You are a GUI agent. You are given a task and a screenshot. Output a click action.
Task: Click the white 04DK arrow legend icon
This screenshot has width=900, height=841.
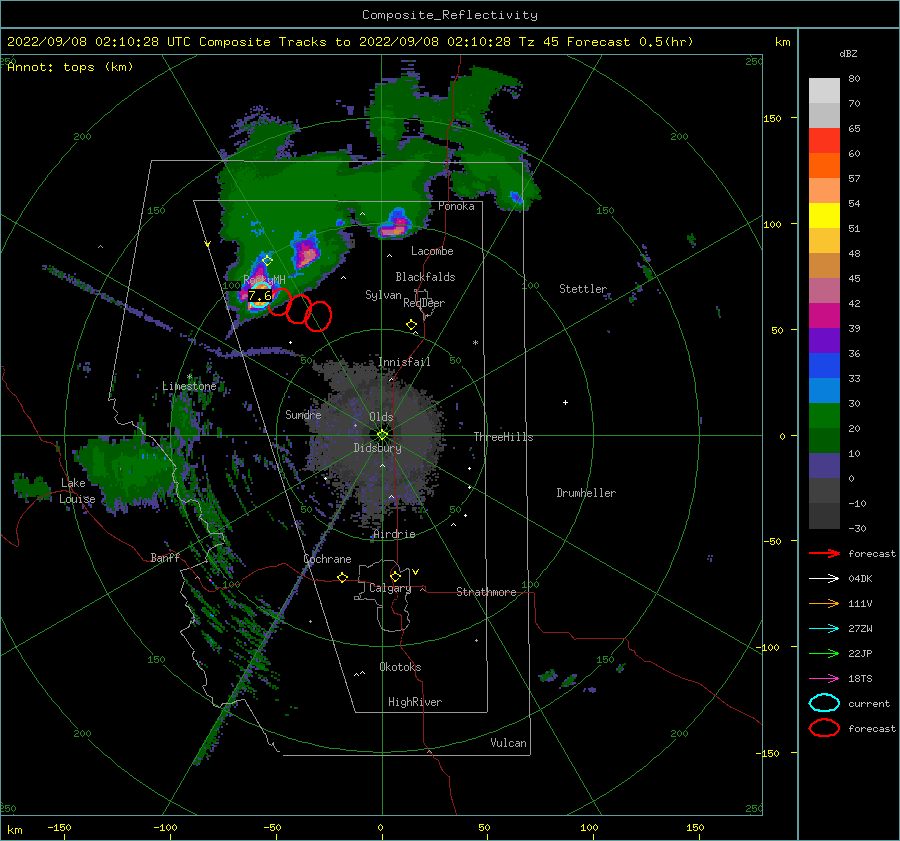click(824, 578)
